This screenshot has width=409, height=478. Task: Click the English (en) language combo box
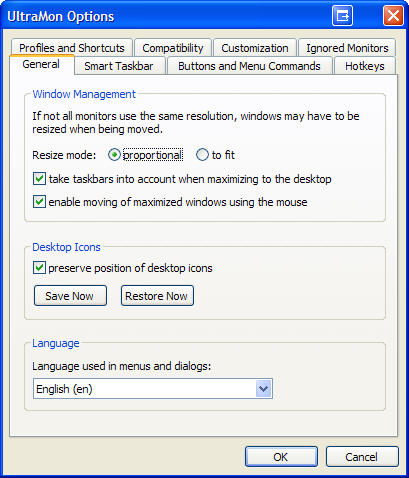153,389
